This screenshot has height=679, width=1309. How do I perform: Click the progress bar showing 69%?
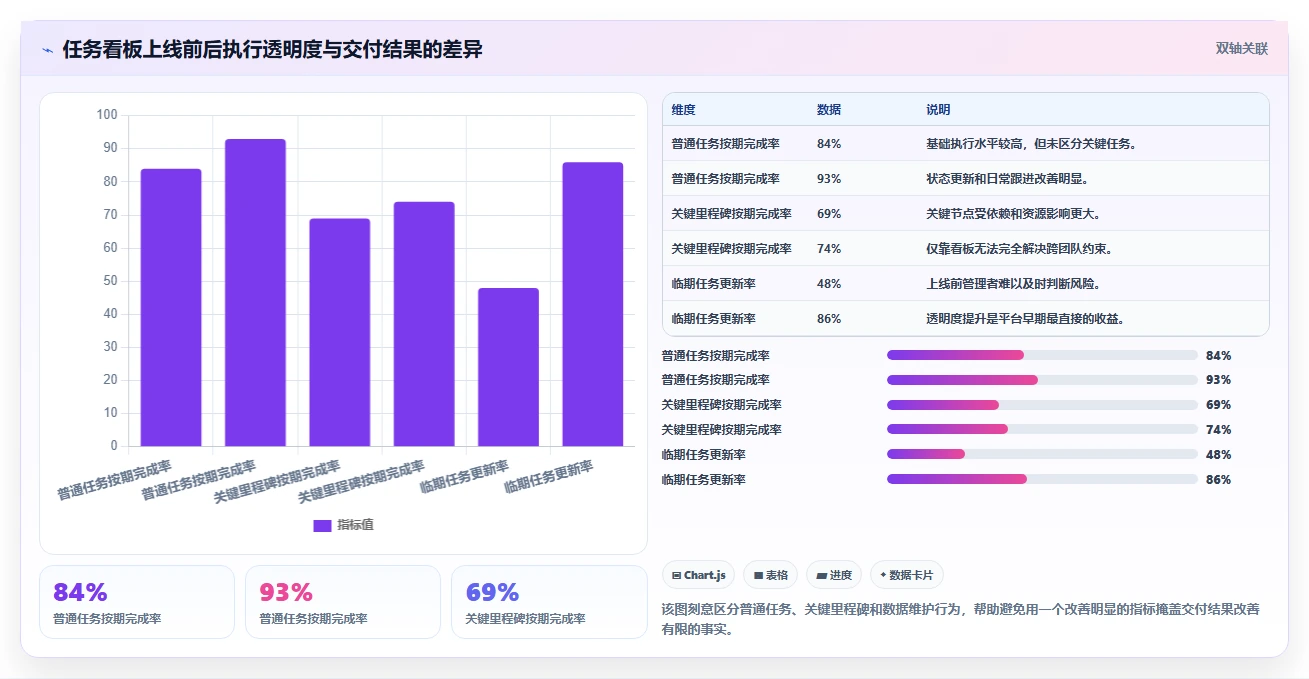point(1042,405)
